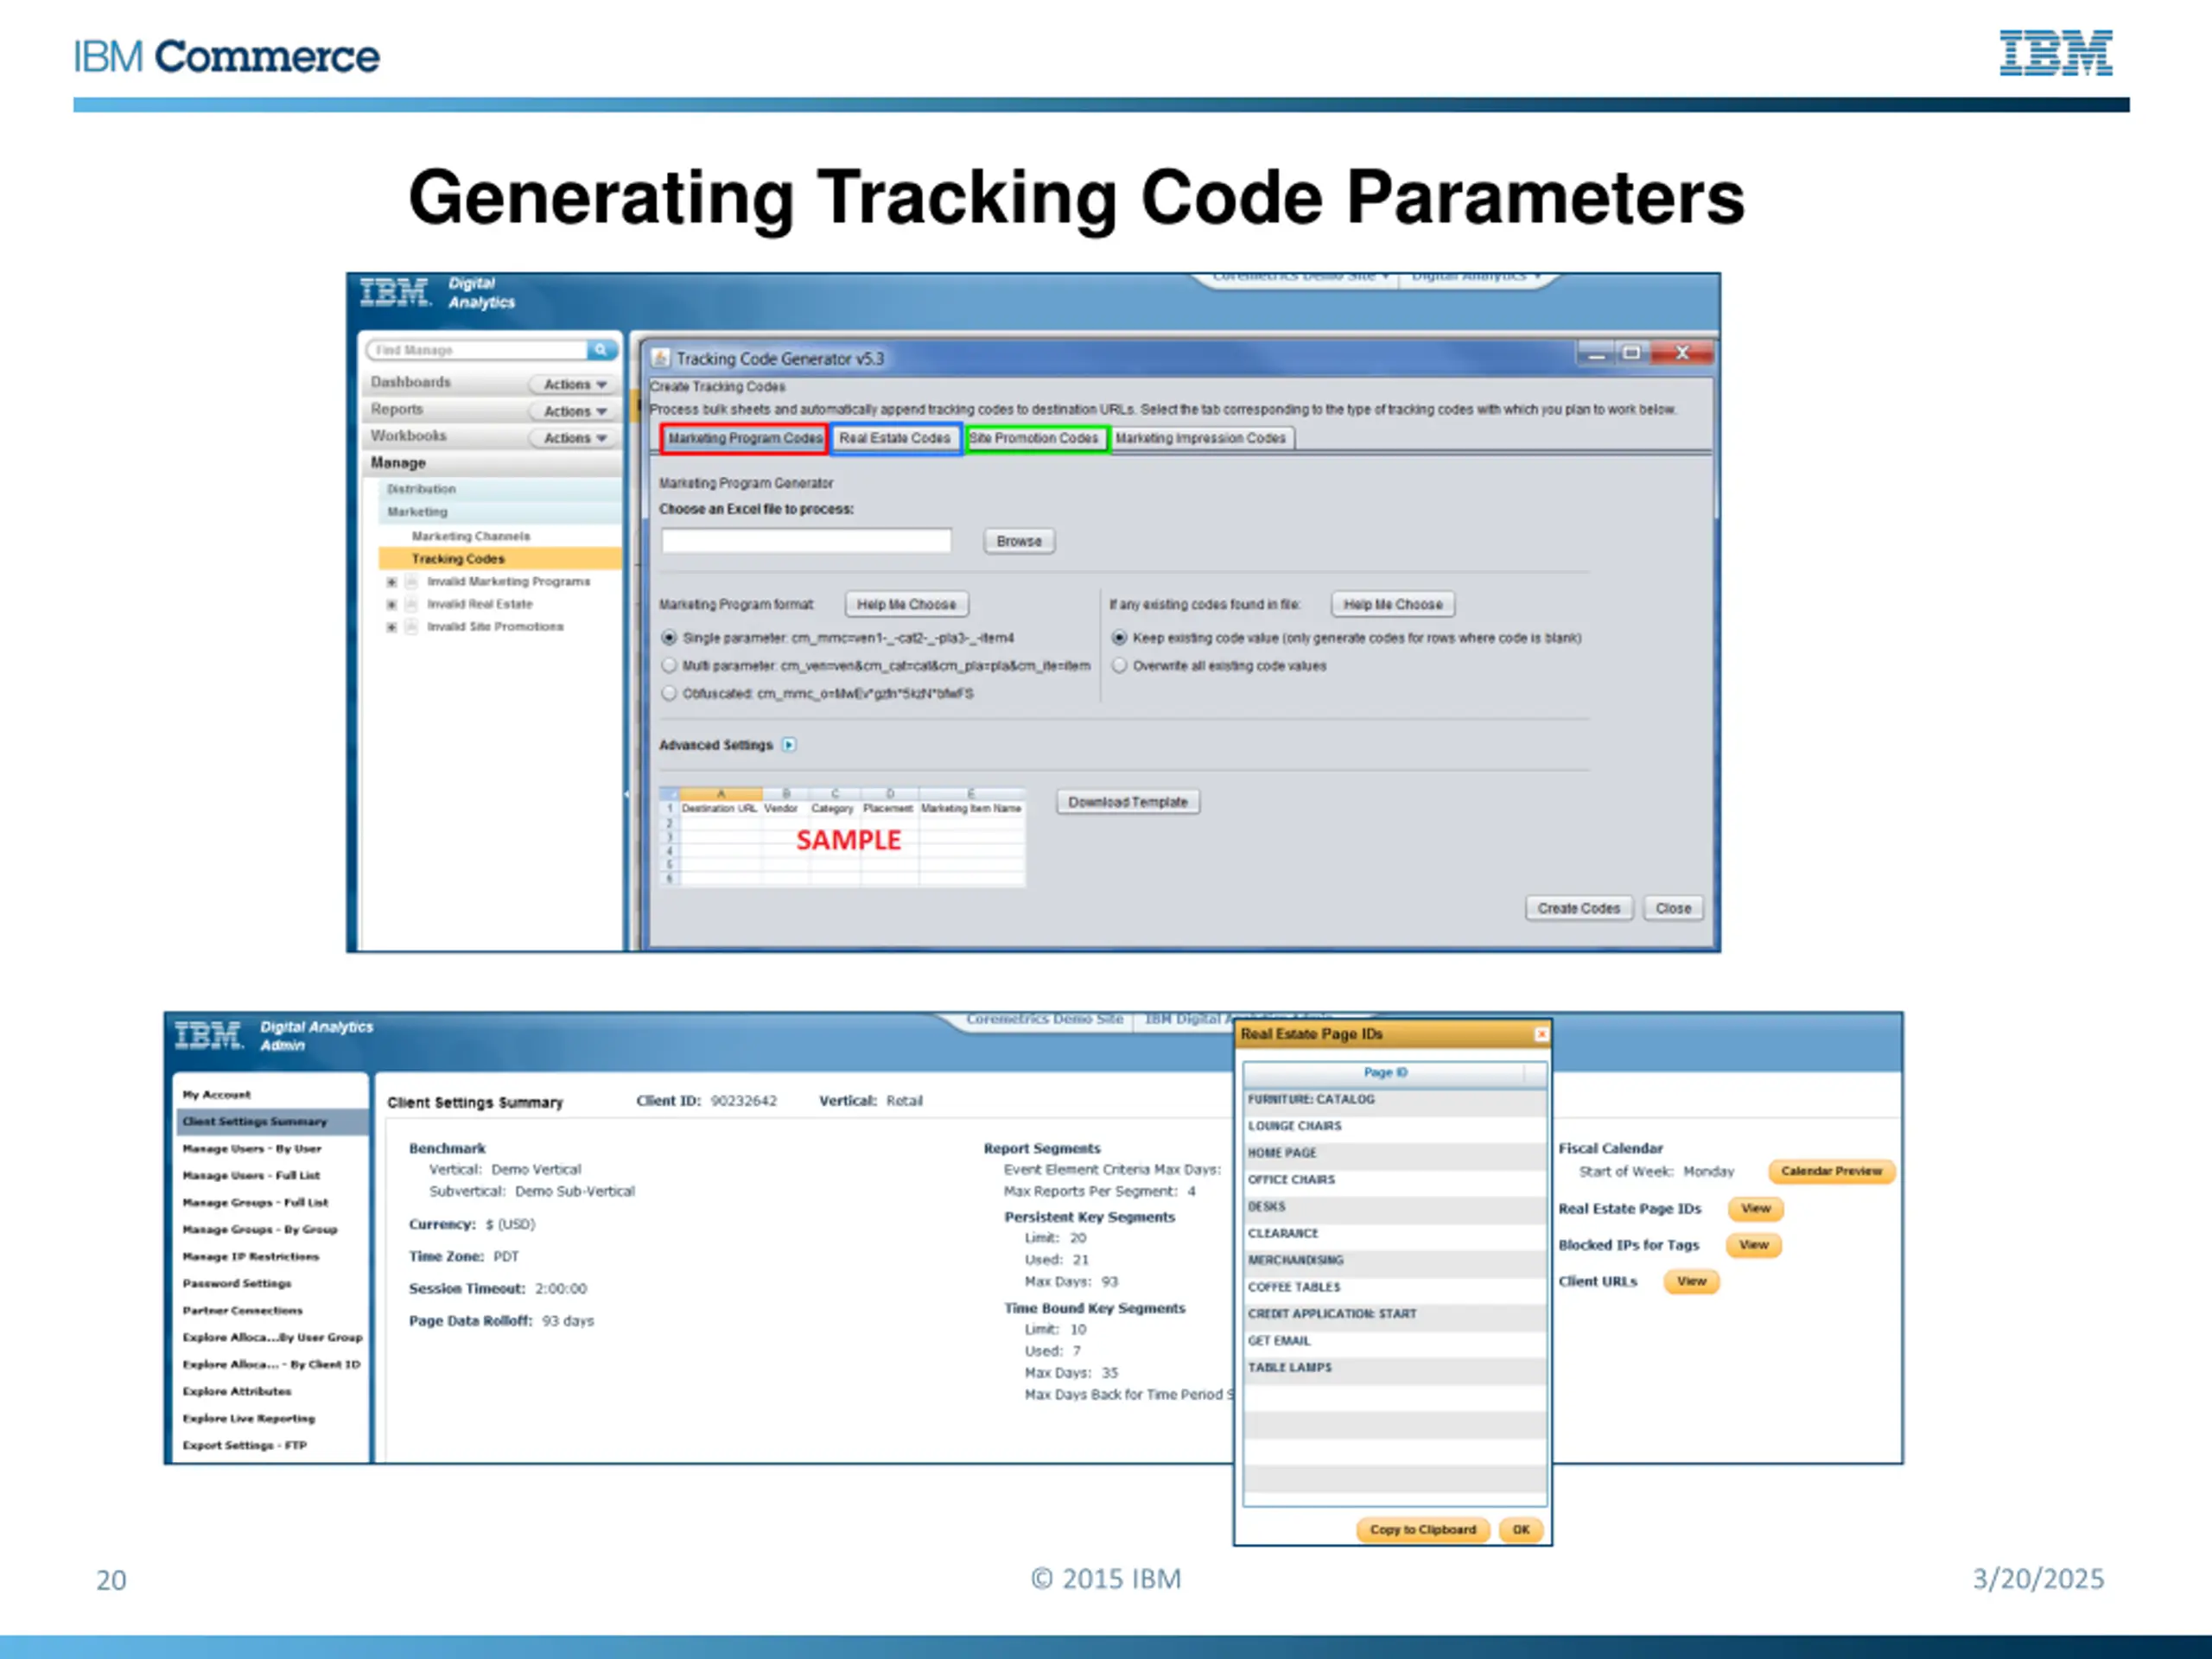Click the IBM logo at slide top right
2212x1659 pixels.
2056,53
